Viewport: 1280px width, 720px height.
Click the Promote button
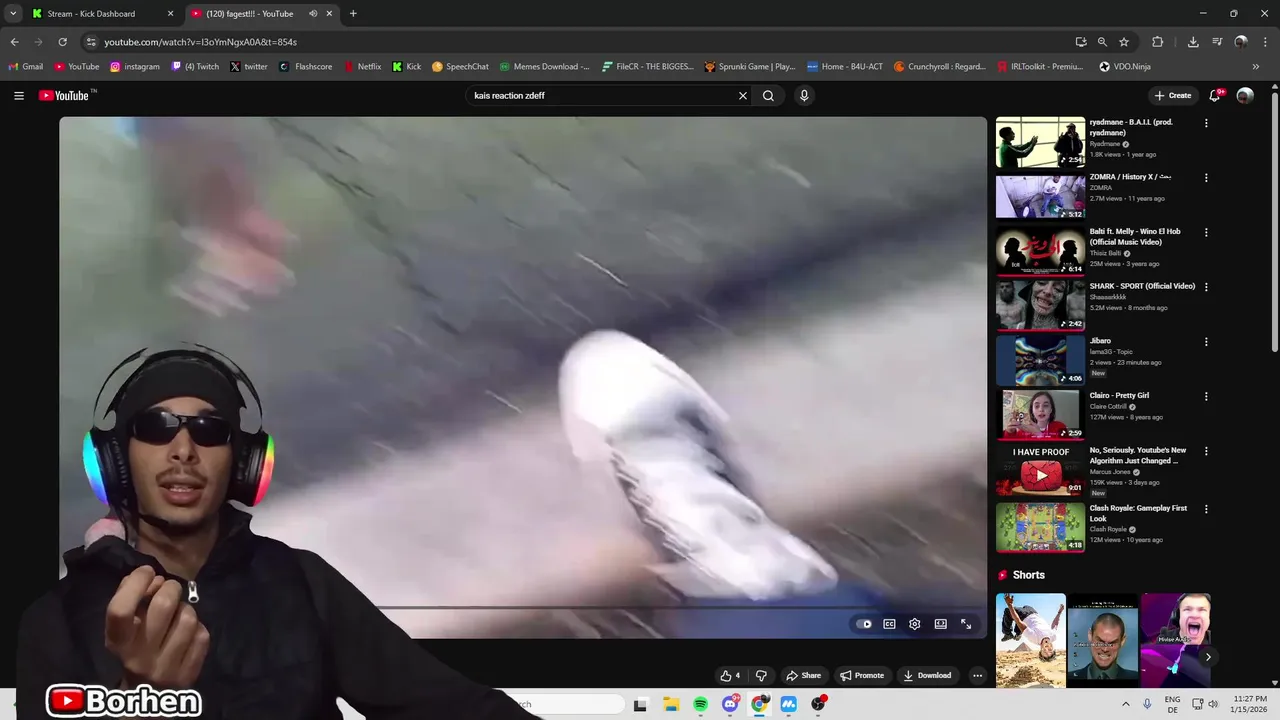(x=861, y=675)
